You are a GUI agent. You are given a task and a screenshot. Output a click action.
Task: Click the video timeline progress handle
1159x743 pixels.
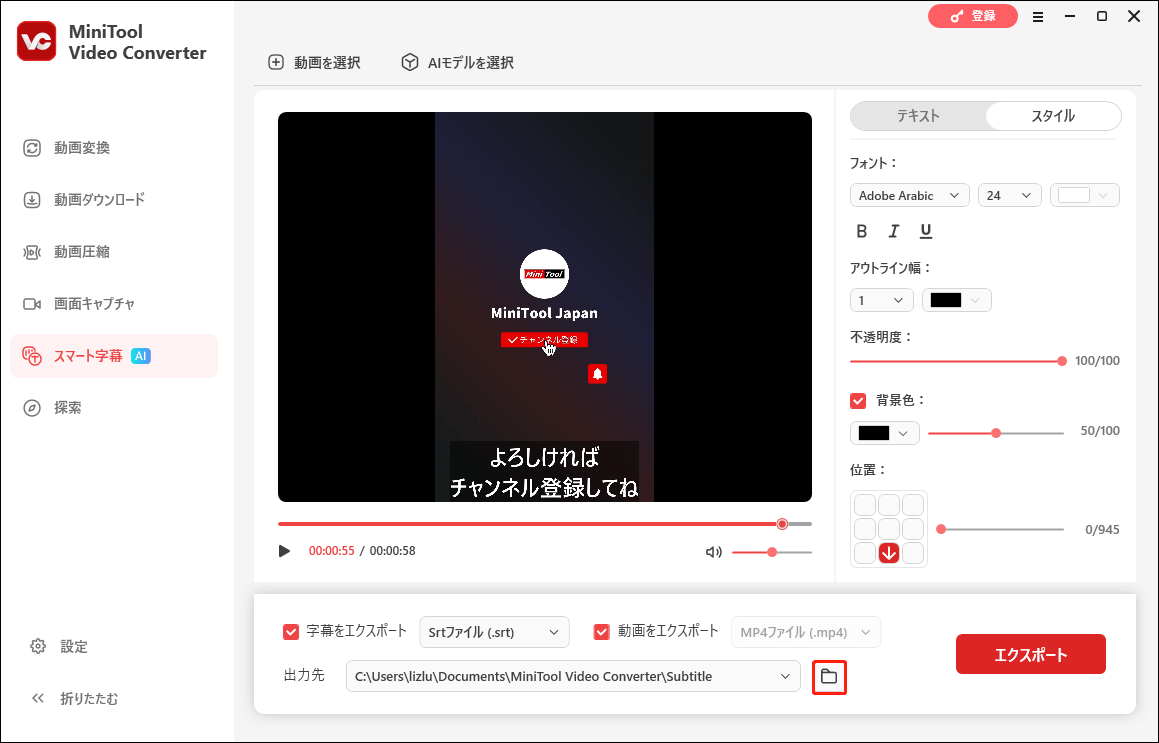coord(782,524)
